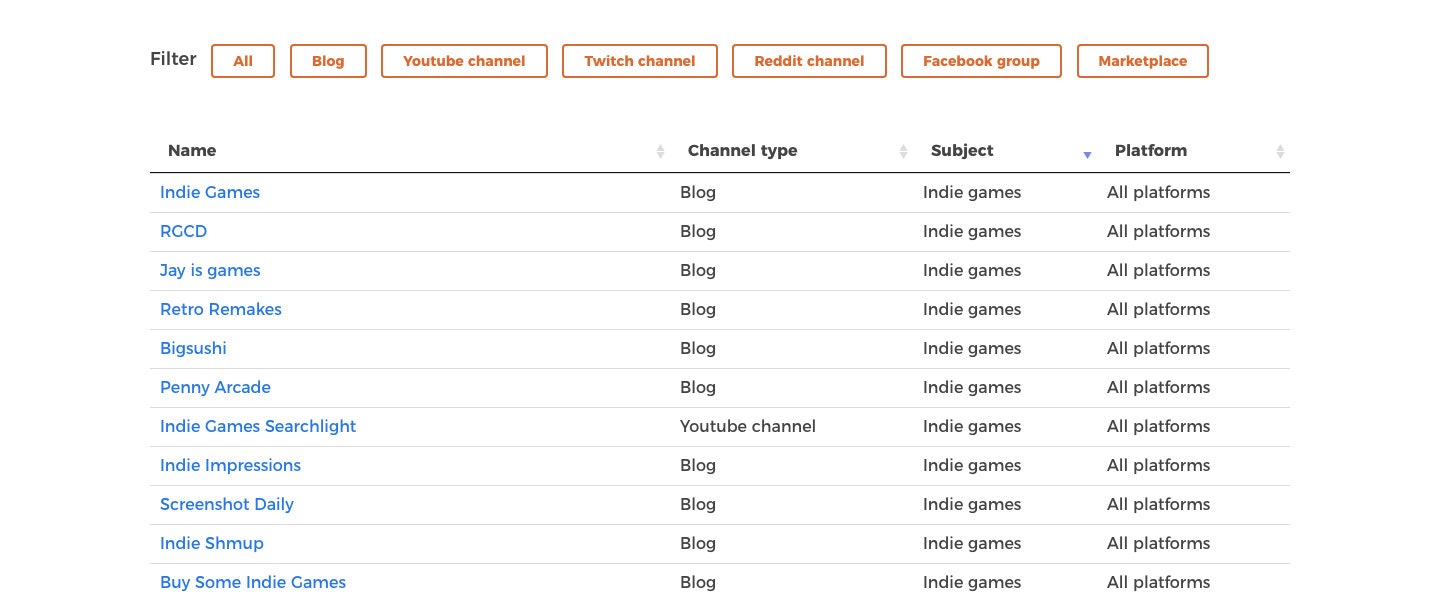Image resolution: width=1440 pixels, height=602 pixels.
Task: Filter channels by Blog
Action: click(328, 61)
